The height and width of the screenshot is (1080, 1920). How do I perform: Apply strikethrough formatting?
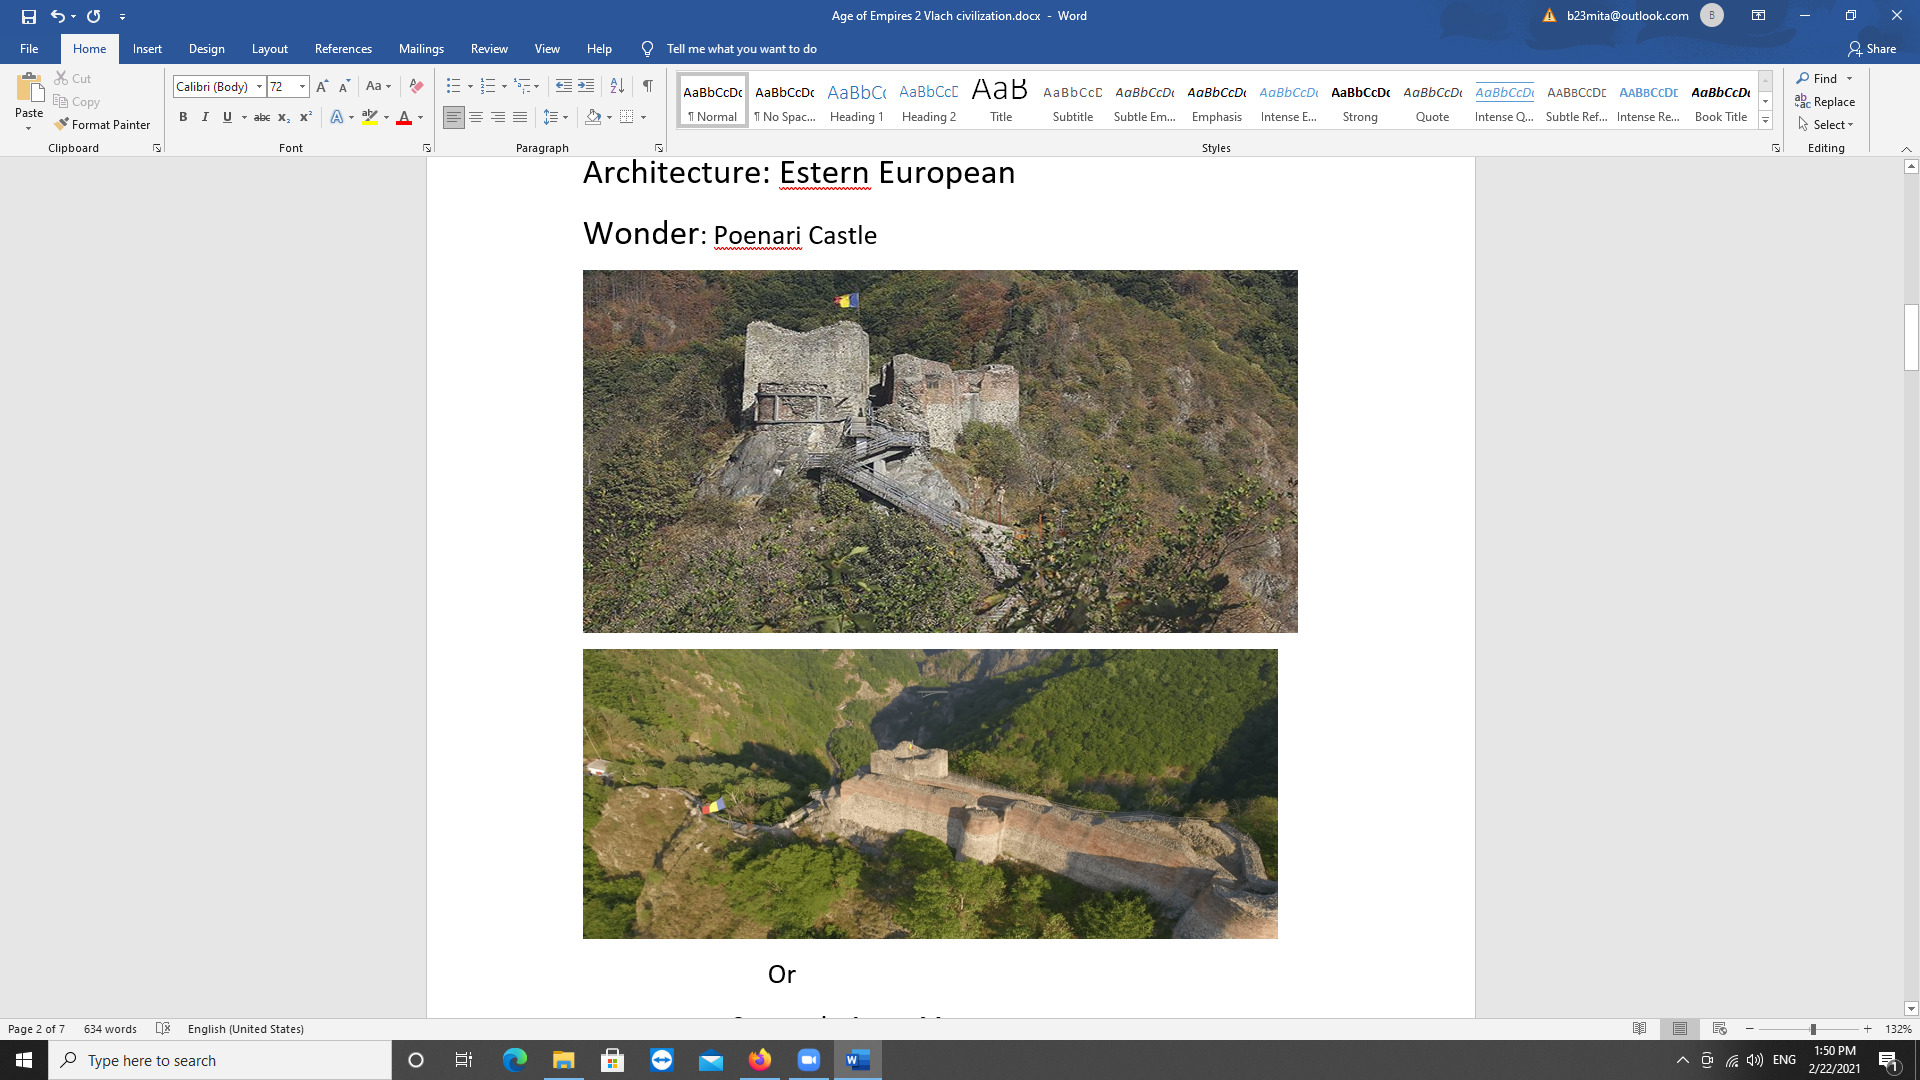click(262, 117)
